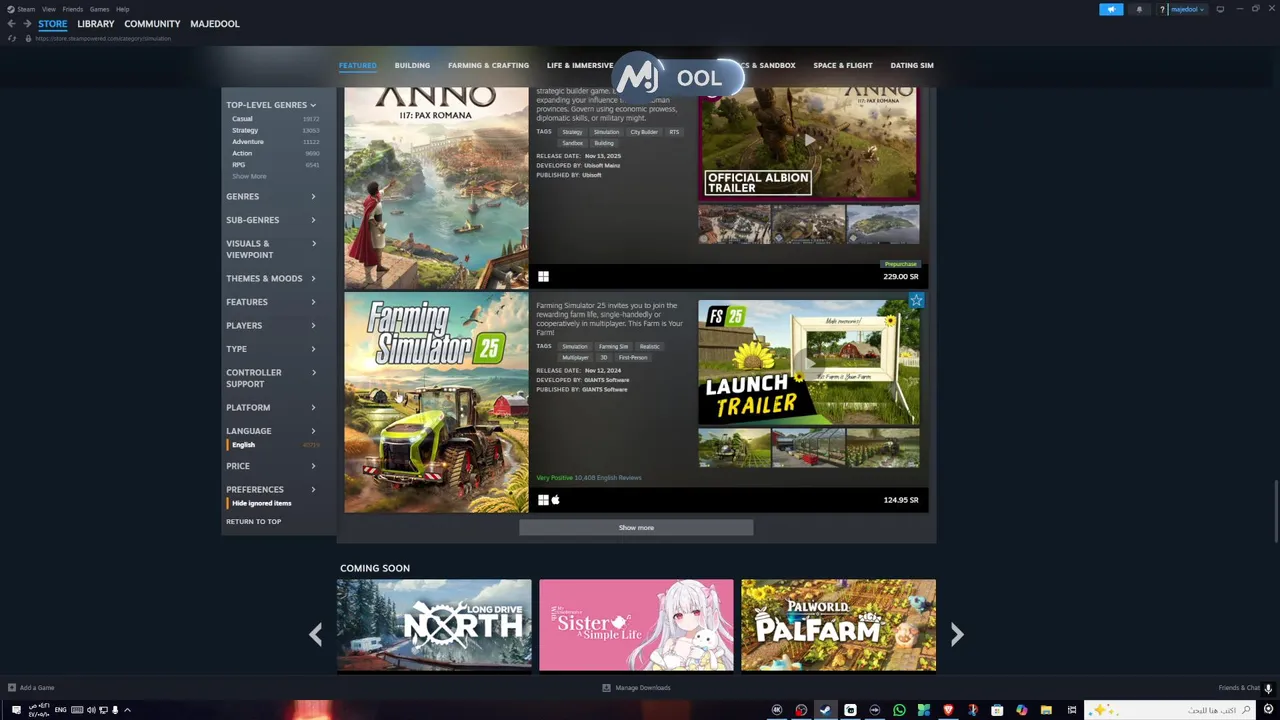This screenshot has height=720, width=1280.
Task: Open the majedool account dropdown
Action: pos(1187,9)
